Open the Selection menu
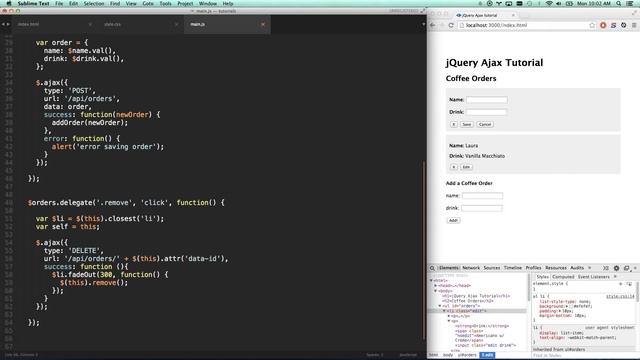This screenshot has width=640, height=360. coord(94,3)
